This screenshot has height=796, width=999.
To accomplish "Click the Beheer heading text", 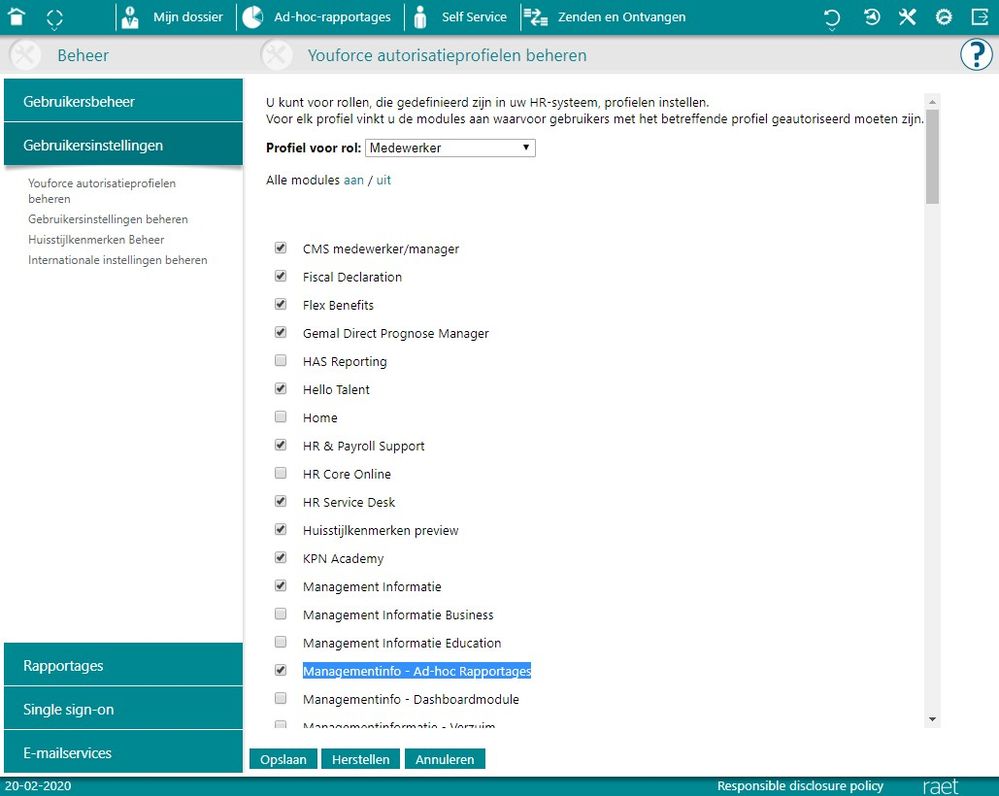I will tap(83, 55).
